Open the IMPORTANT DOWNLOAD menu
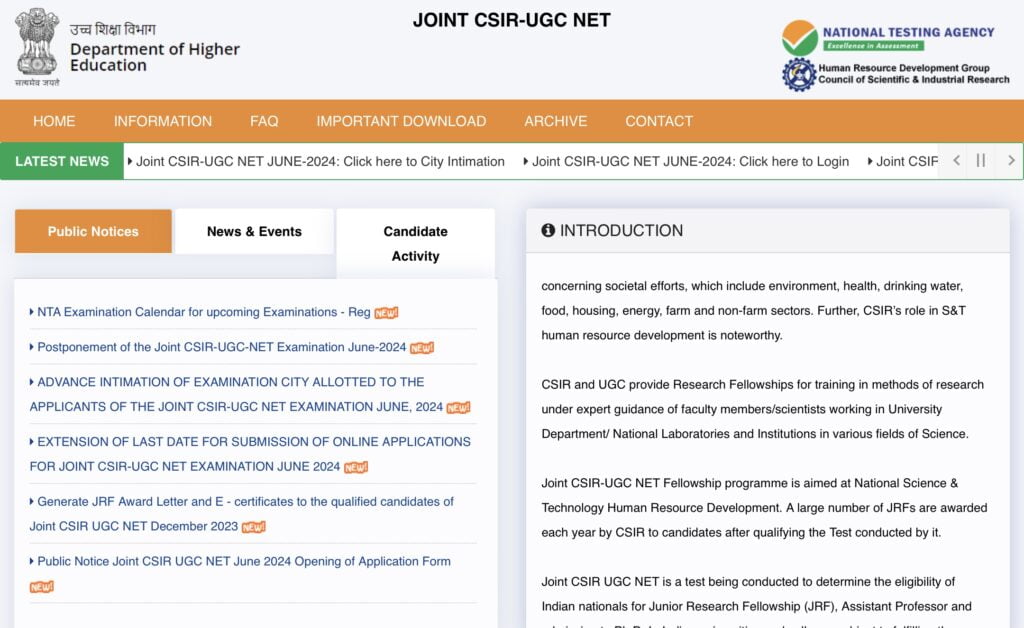The height and width of the screenshot is (628, 1024). point(401,121)
